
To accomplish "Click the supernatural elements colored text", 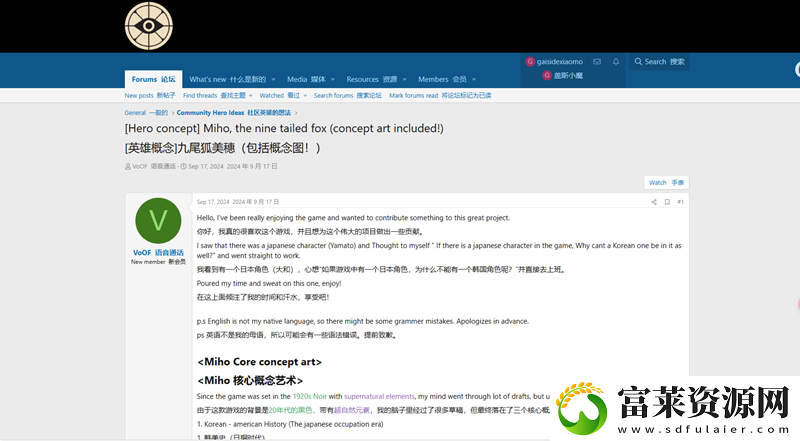I will point(379,396).
